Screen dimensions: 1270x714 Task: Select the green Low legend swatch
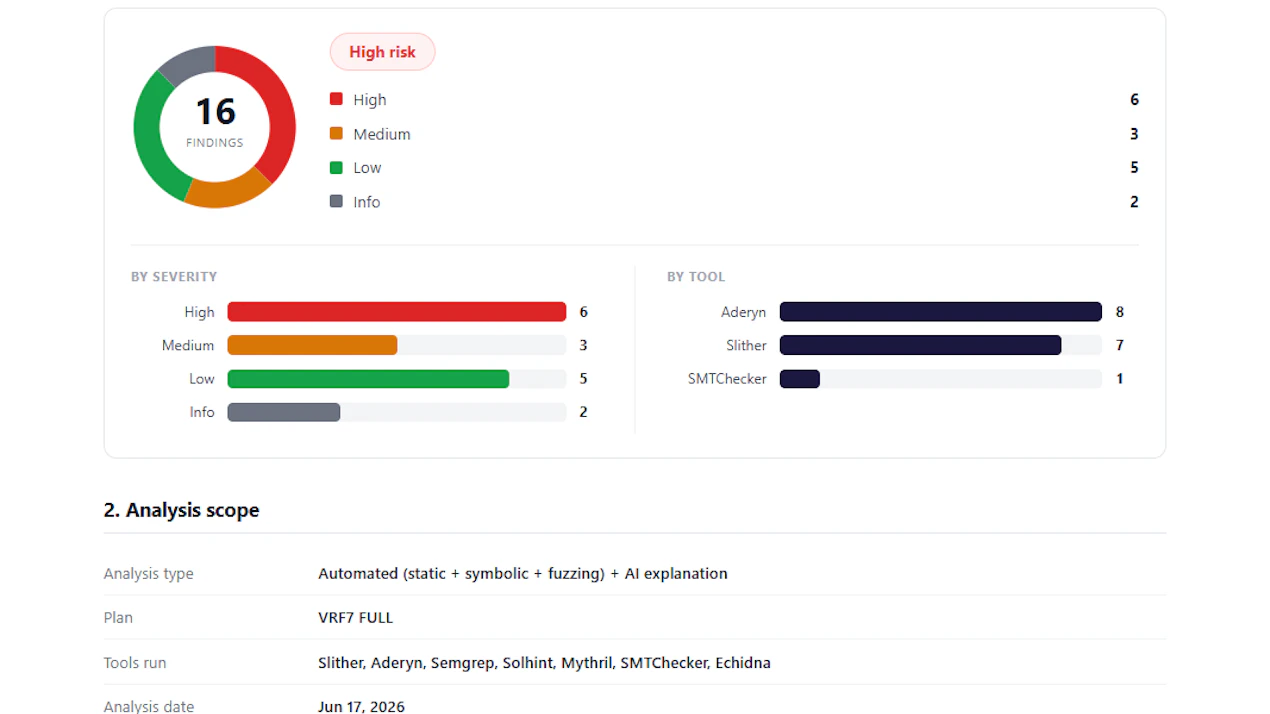(x=336, y=167)
